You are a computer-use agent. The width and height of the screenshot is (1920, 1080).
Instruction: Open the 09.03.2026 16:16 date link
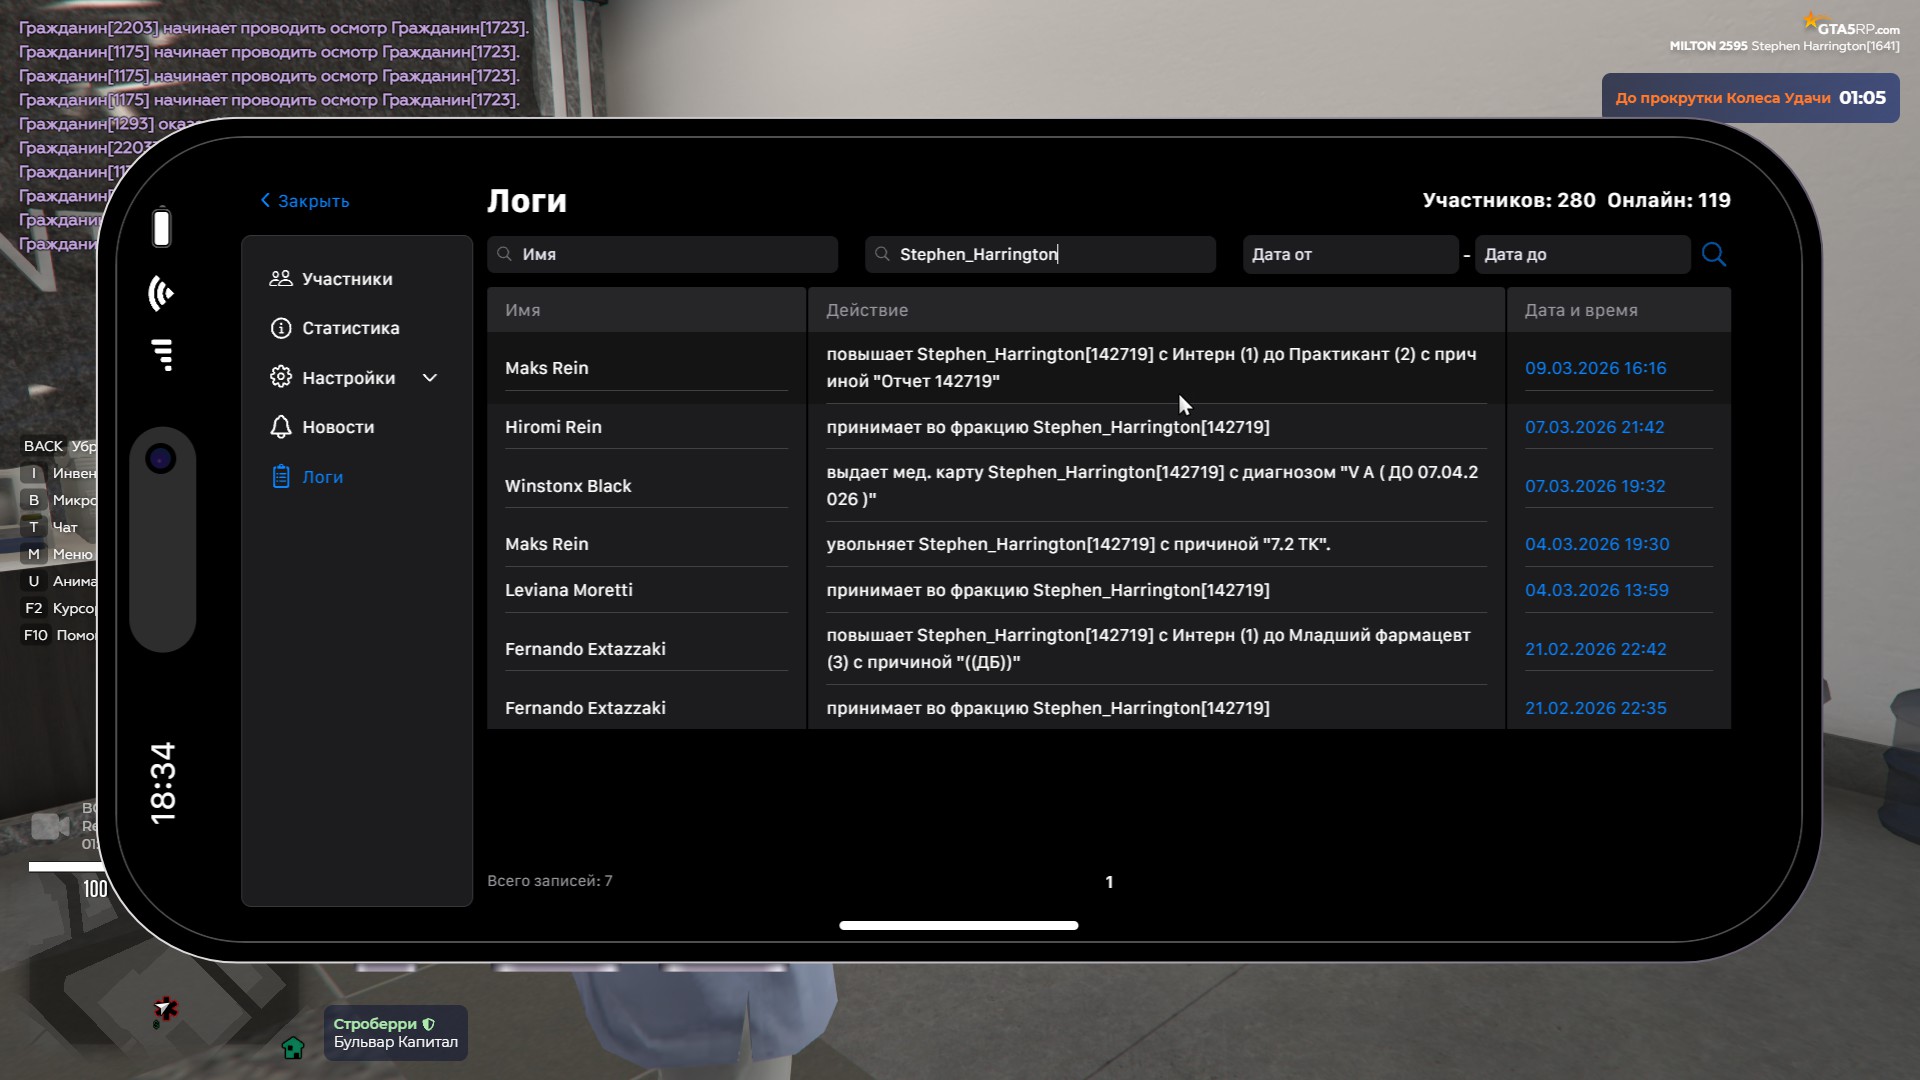[x=1595, y=368]
